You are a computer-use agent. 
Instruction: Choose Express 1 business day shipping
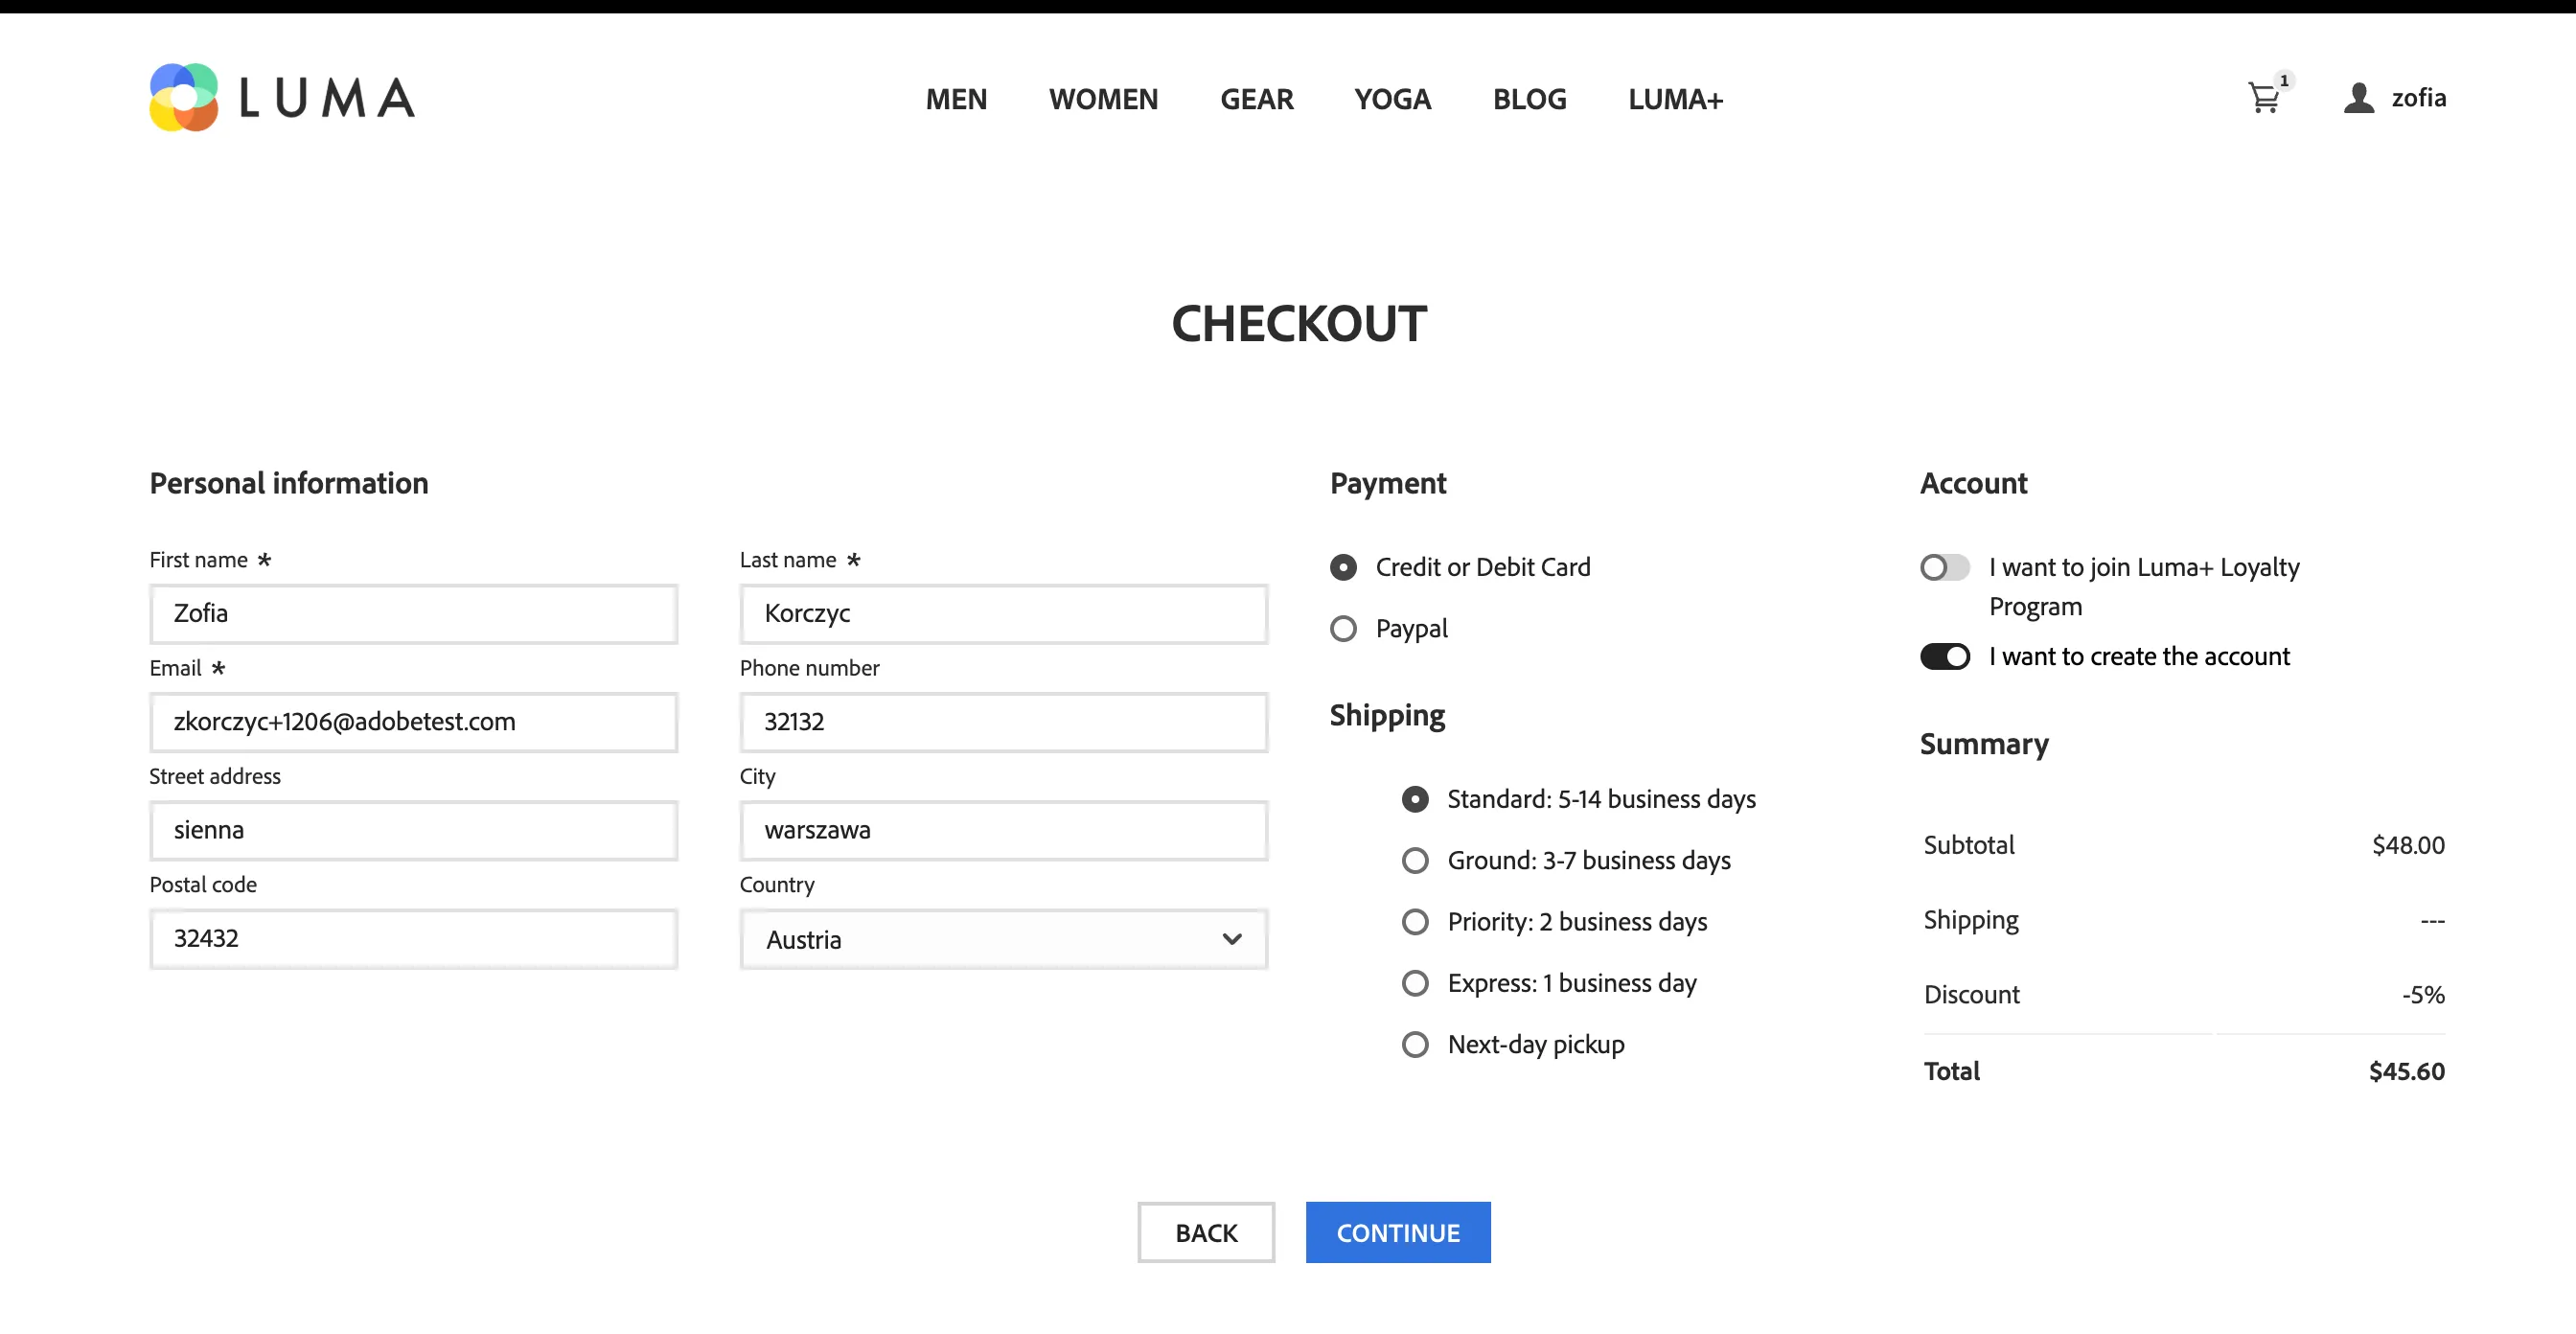1415,983
